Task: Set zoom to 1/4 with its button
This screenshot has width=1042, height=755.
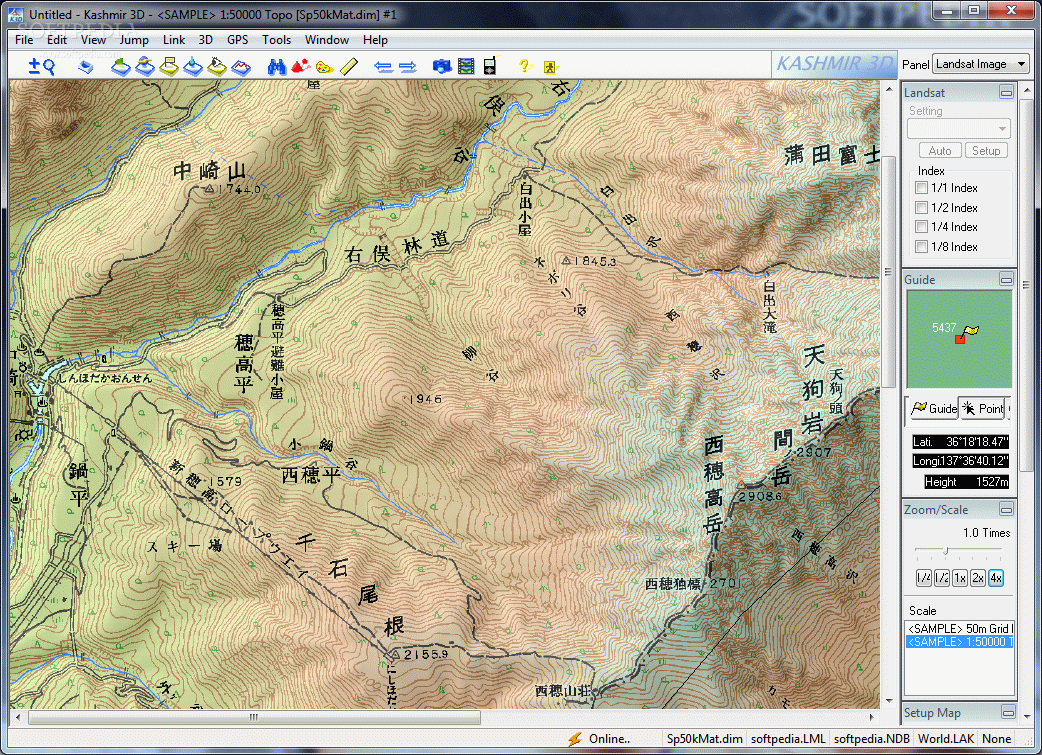Action: coord(924,578)
